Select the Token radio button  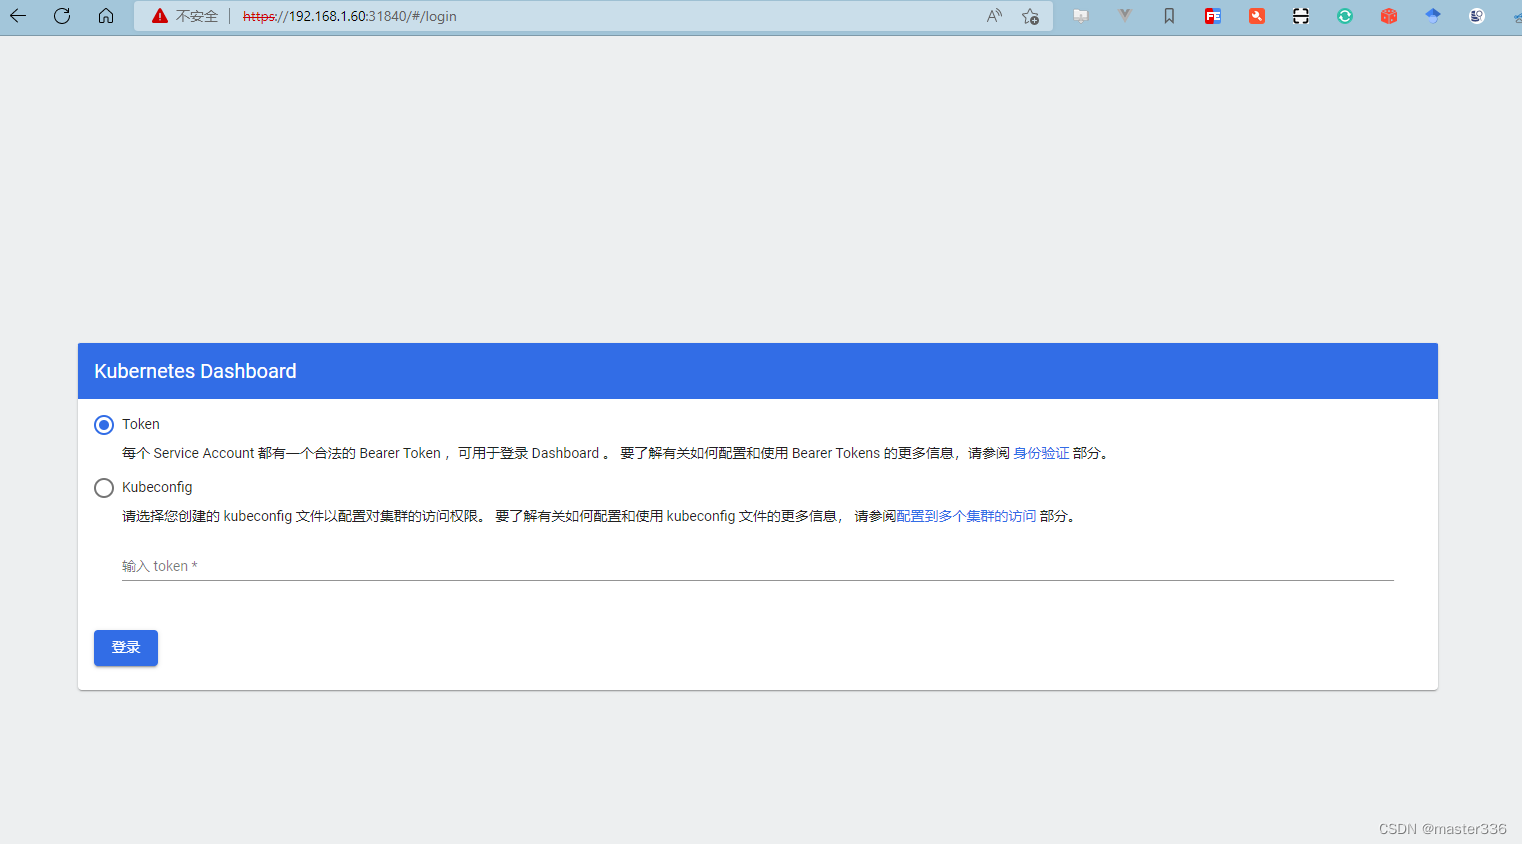coord(104,425)
